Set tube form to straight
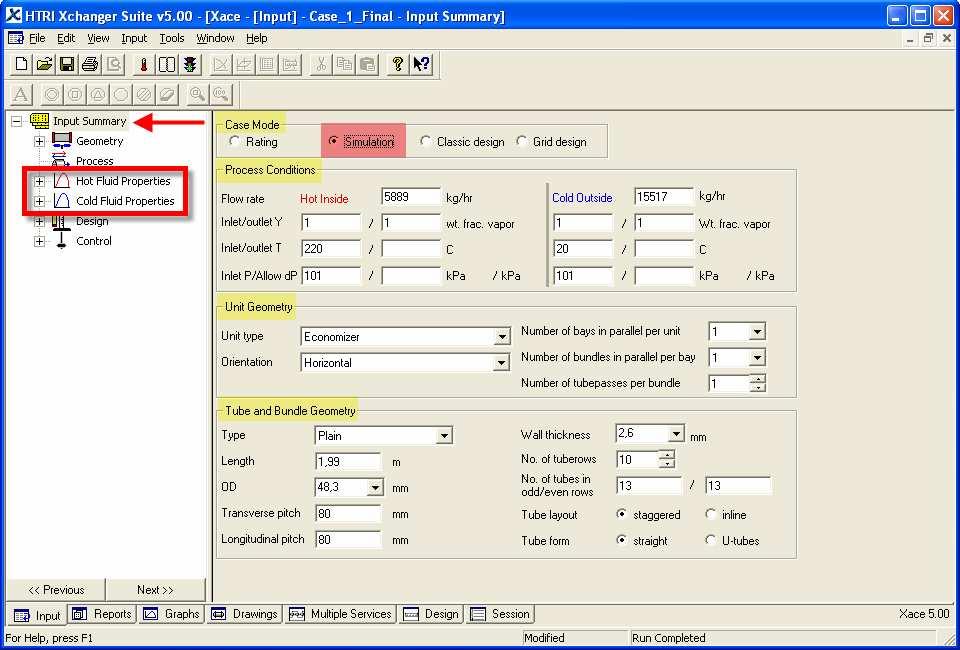Viewport: 960px width, 650px height. [622, 540]
